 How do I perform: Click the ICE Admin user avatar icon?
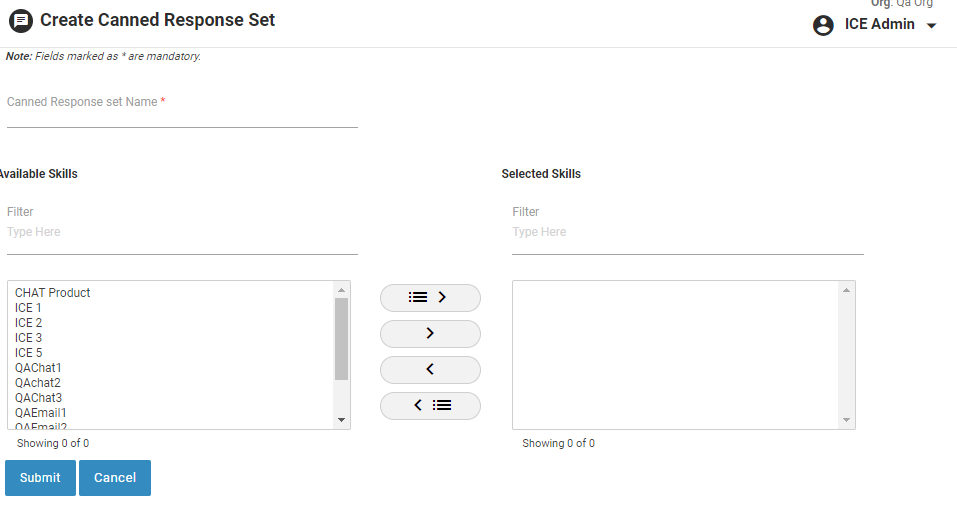pos(824,25)
